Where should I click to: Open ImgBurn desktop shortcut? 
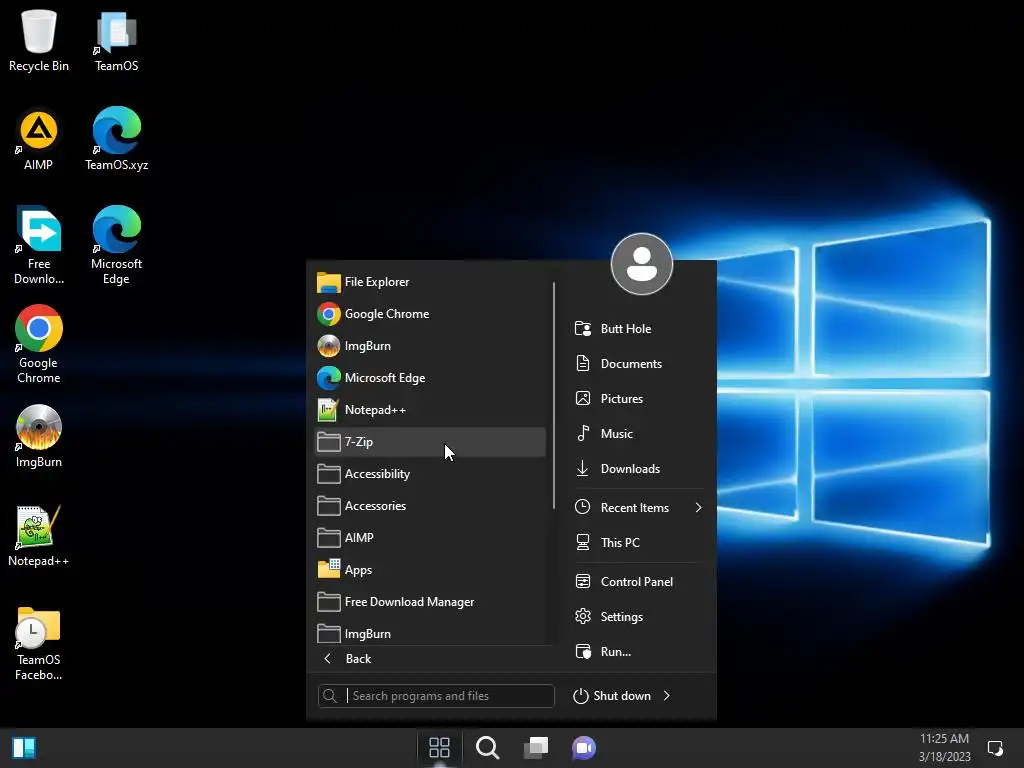tap(39, 436)
